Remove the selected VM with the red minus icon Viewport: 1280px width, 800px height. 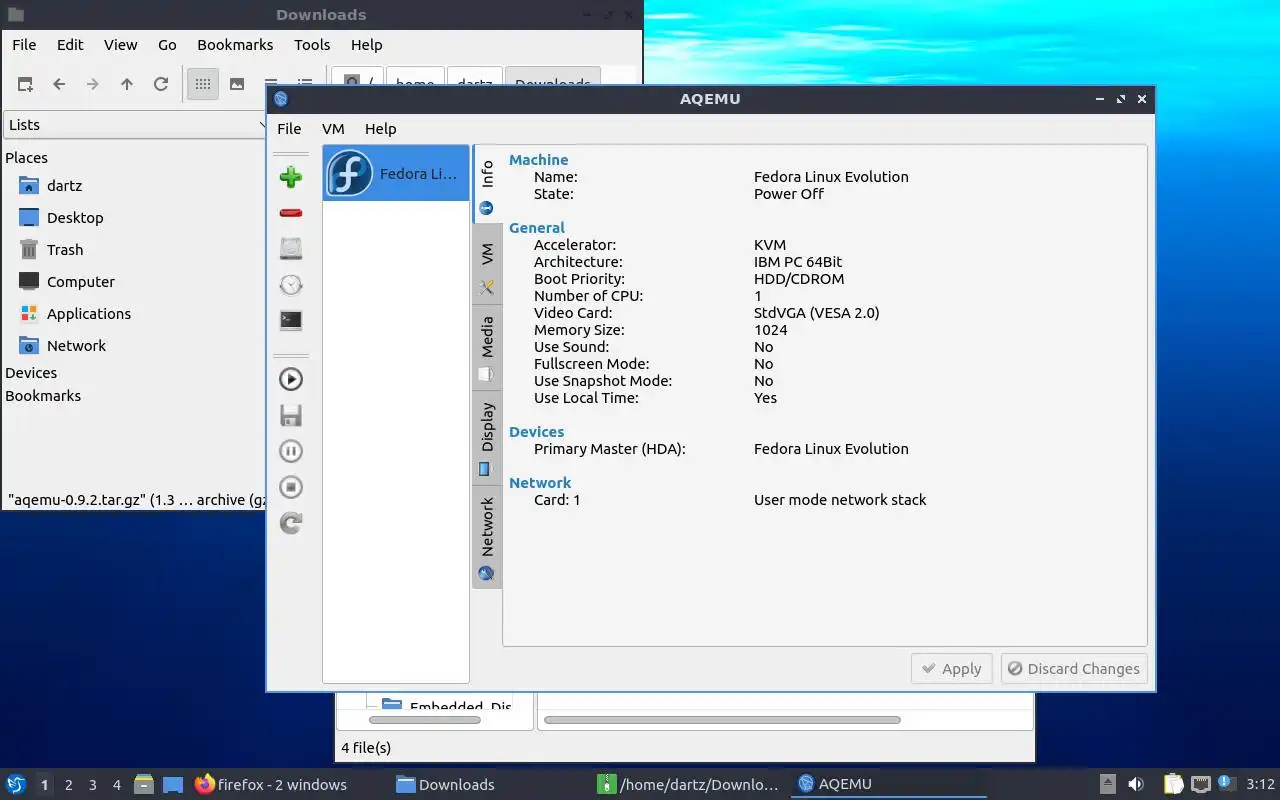tap(291, 213)
